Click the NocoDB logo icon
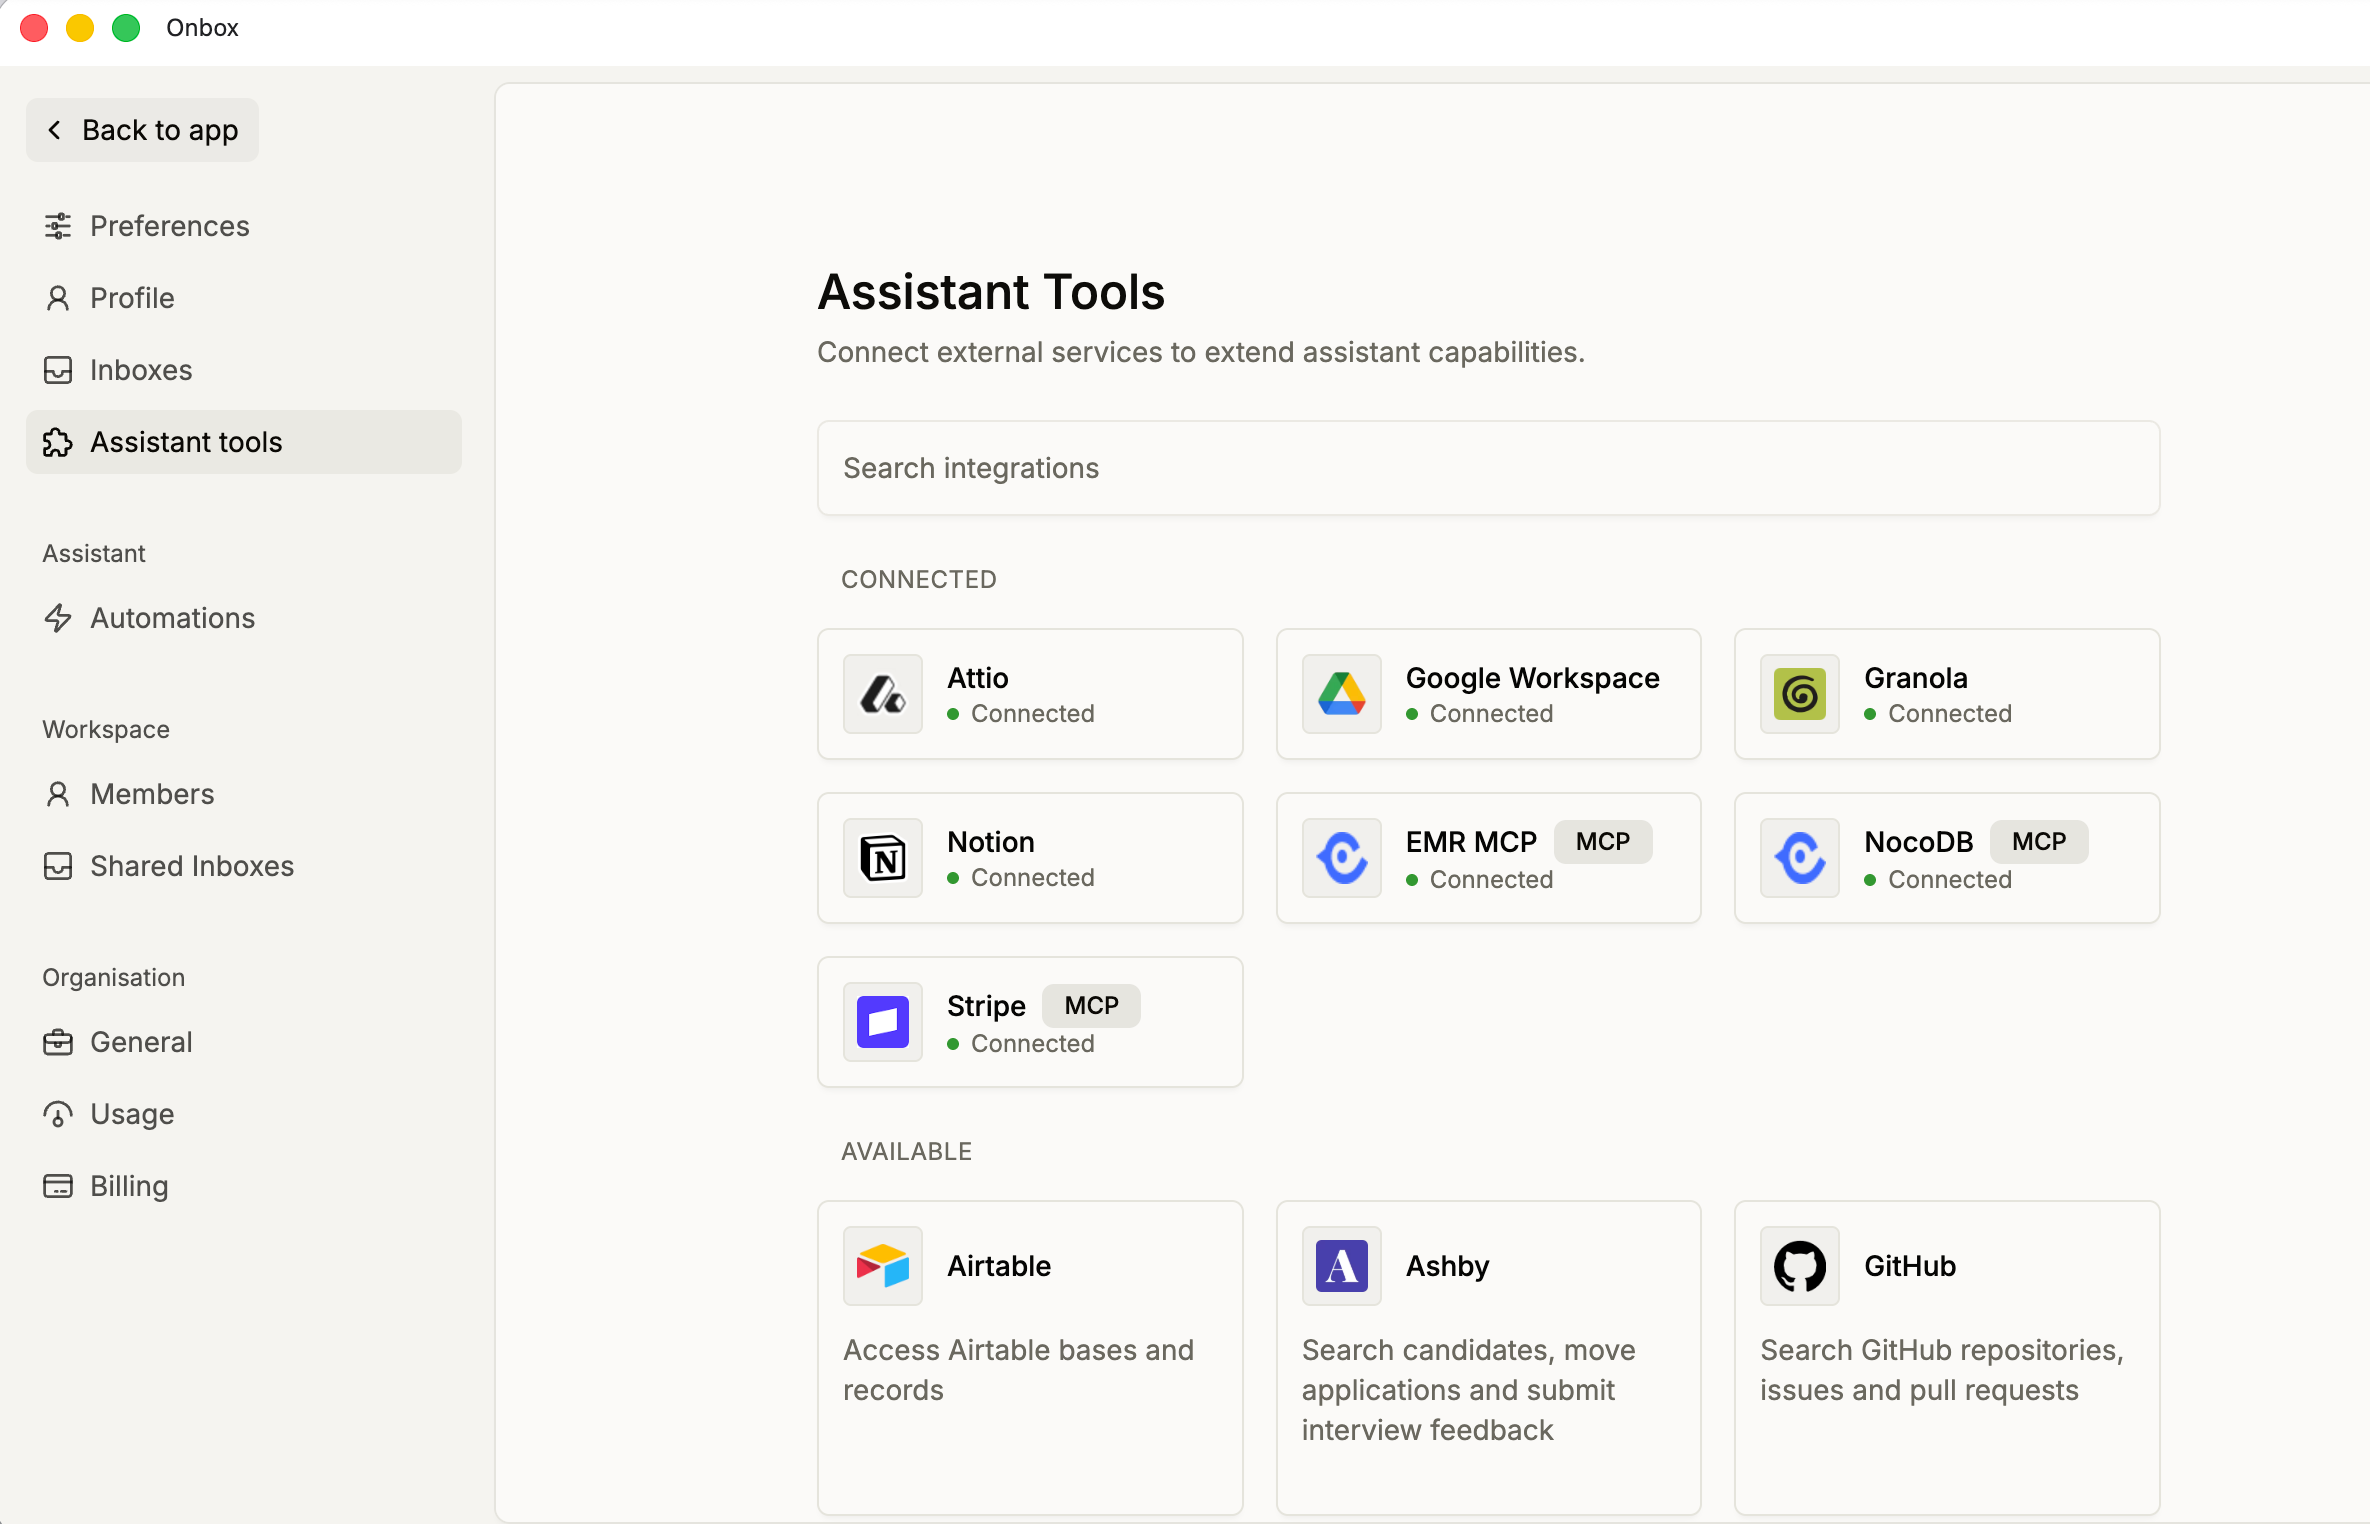Viewport: 2370px width, 1524px height. tap(1800, 858)
